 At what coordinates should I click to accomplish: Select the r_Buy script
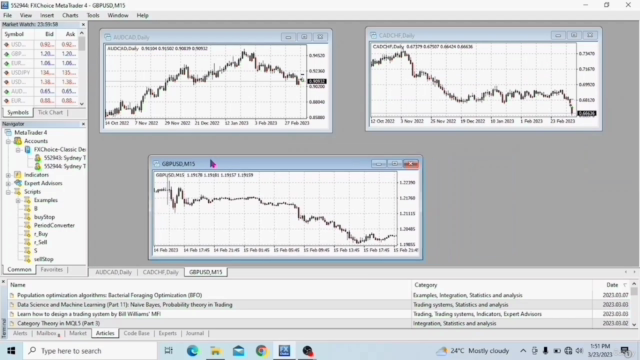pyautogui.click(x=41, y=234)
